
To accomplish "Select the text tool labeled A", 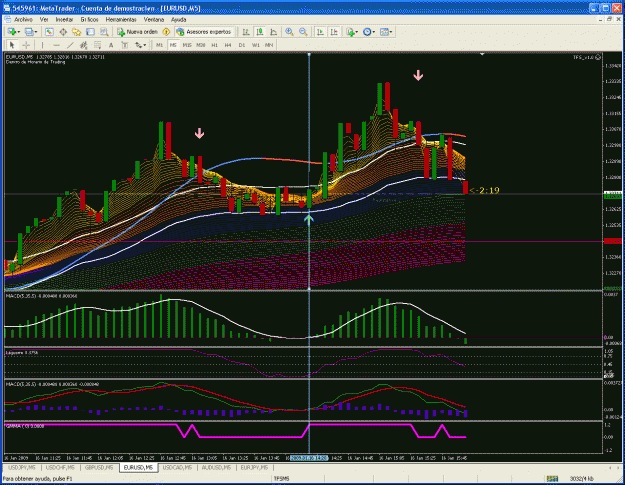I will [111, 45].
